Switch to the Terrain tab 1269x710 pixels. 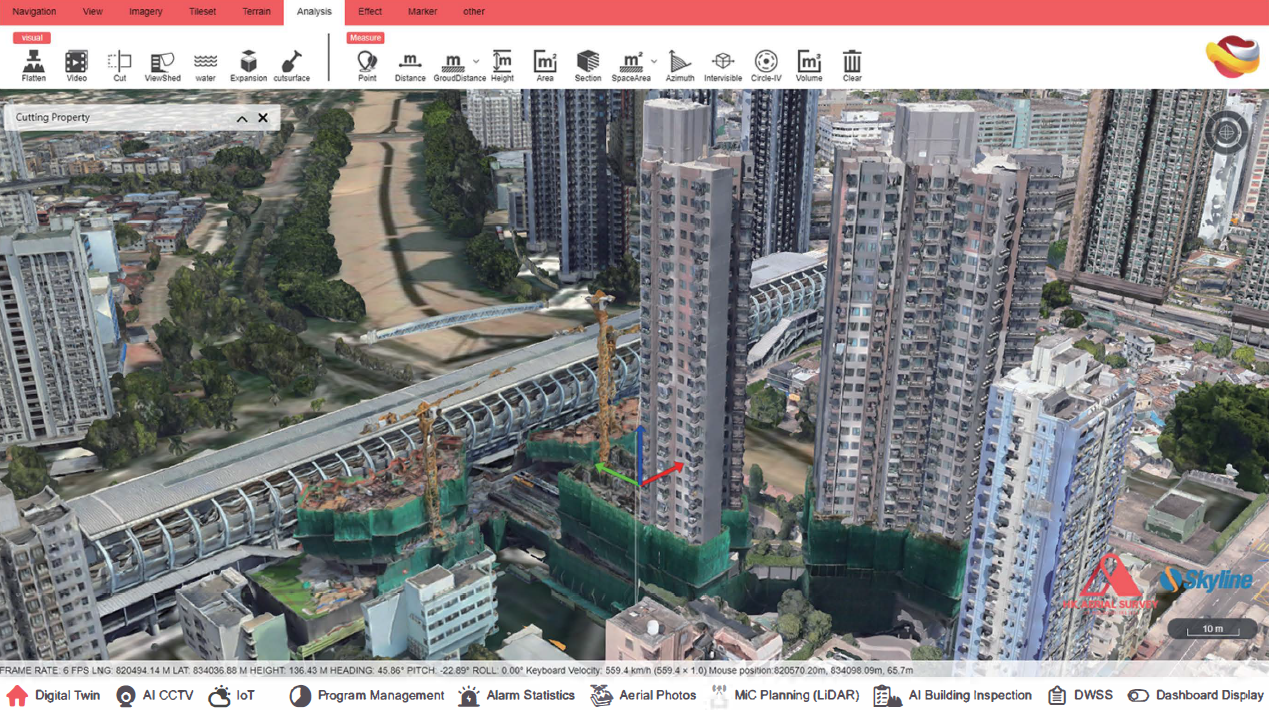[x=256, y=12]
